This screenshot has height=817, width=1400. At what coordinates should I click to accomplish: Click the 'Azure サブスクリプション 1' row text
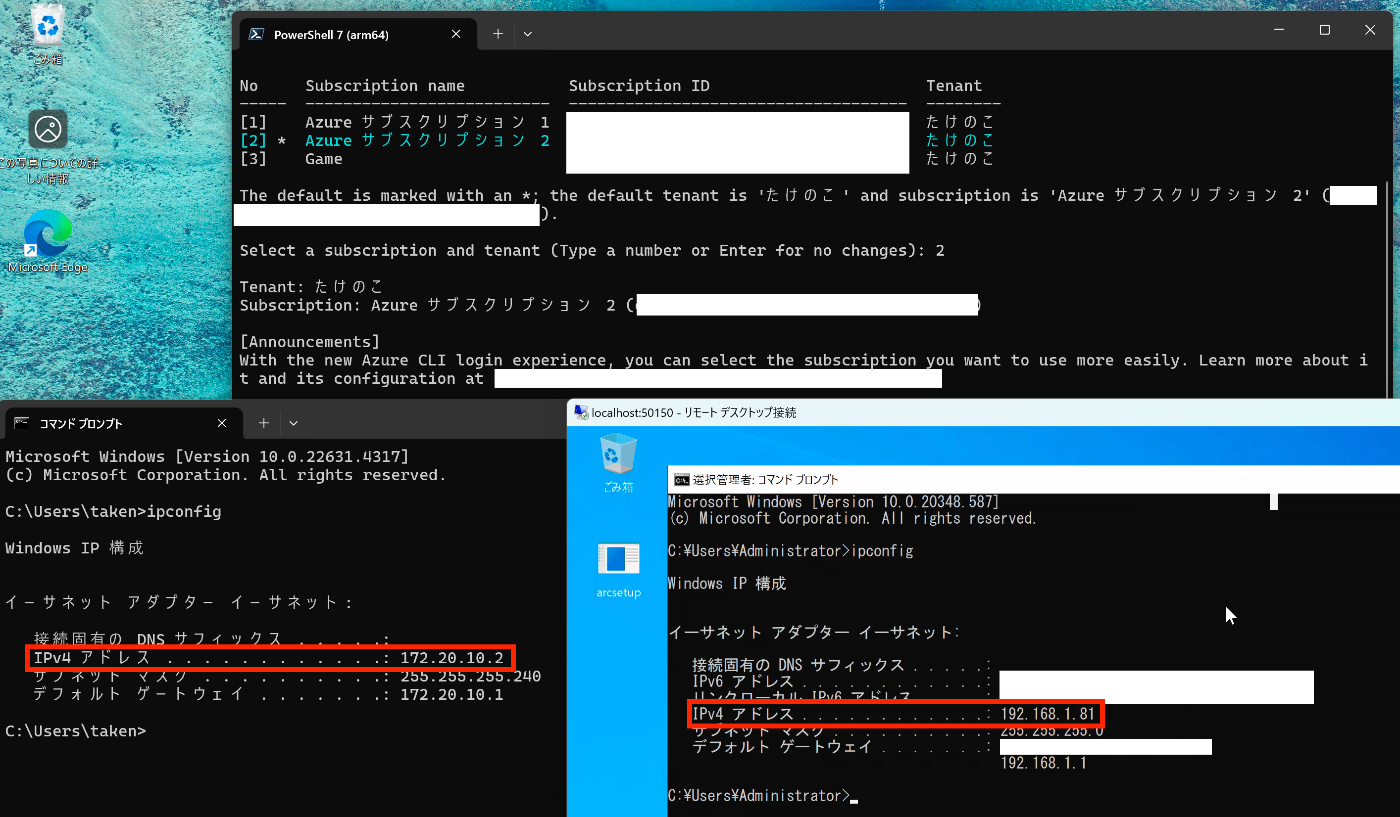click(428, 122)
